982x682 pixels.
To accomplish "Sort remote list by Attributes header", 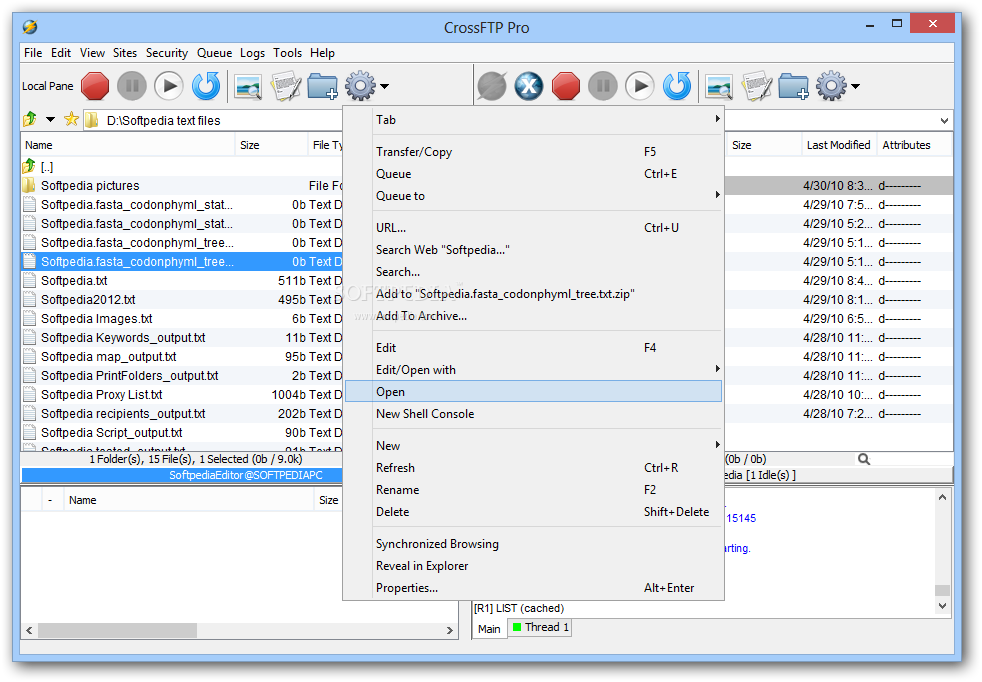I will click(x=913, y=145).
